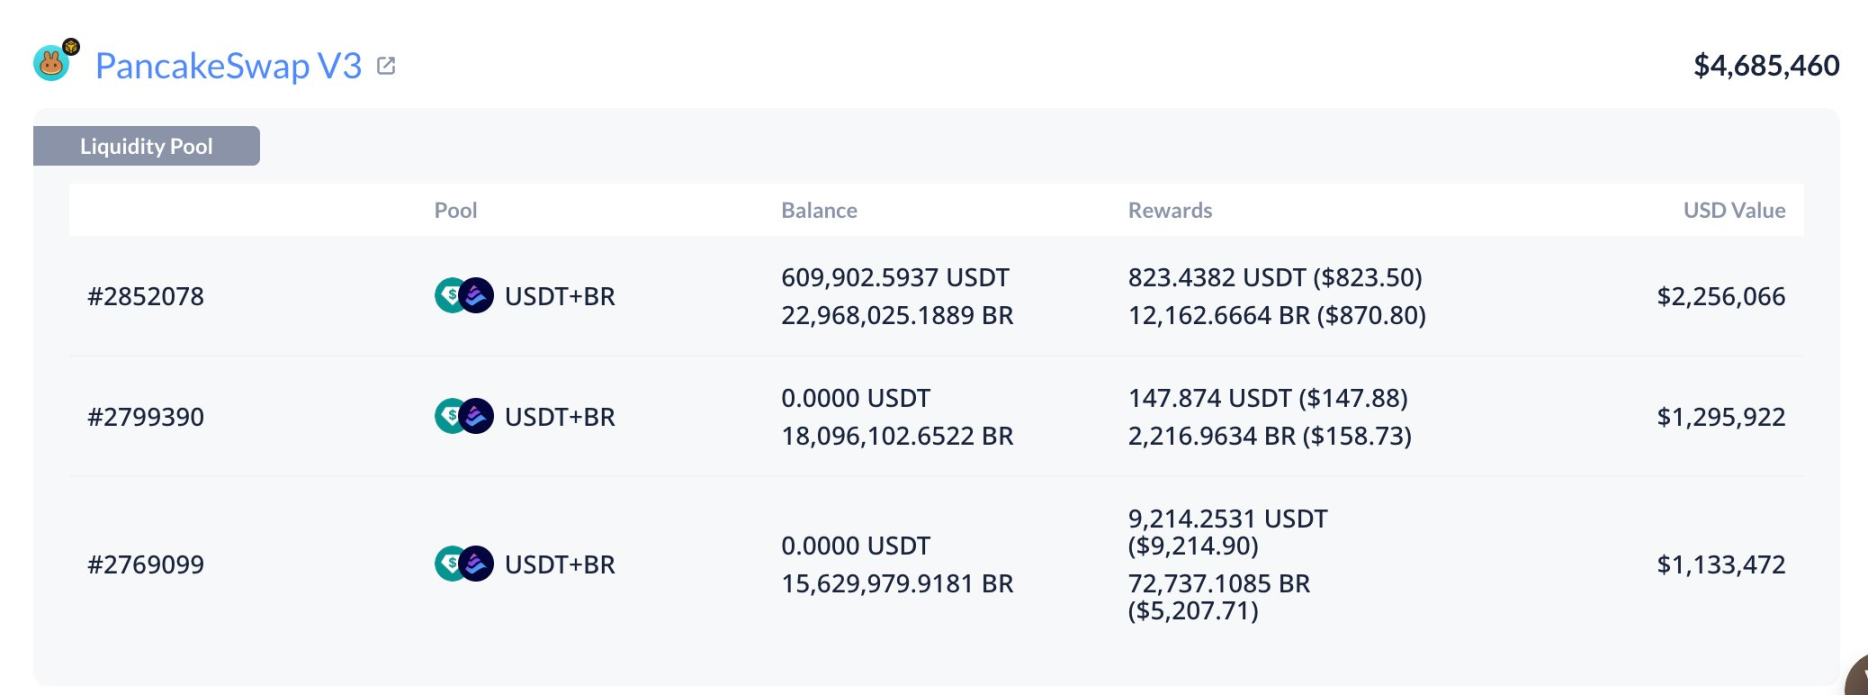
Task: Click the token pair icon in row #2852078
Action: [x=464, y=296]
